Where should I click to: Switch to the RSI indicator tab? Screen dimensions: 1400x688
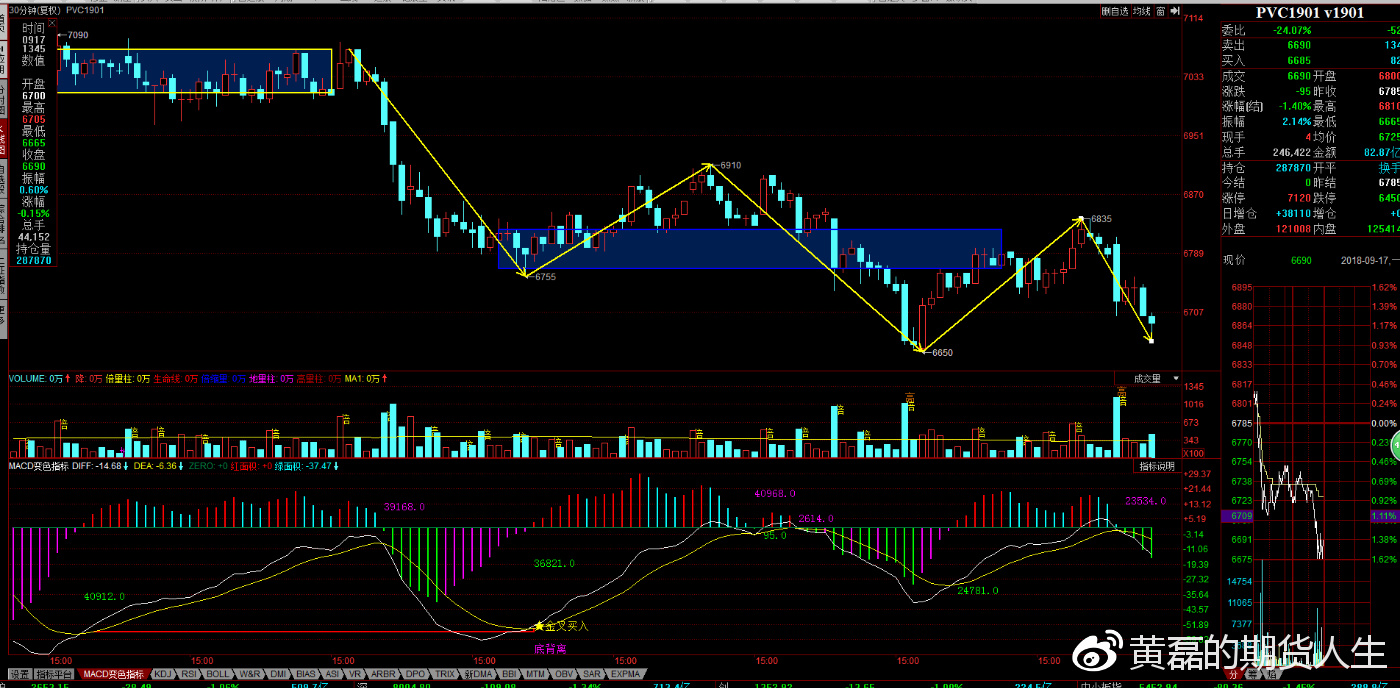tap(190, 674)
